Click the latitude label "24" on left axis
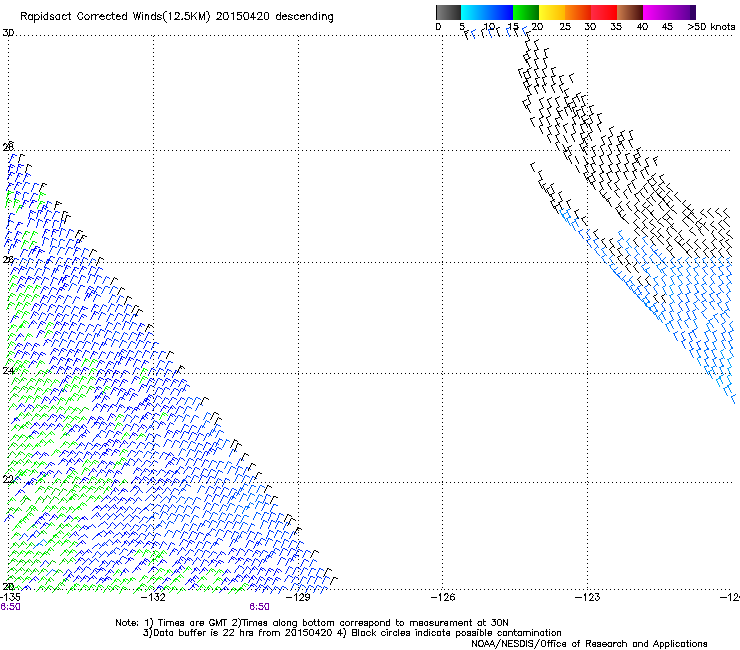This screenshot has width=740, height=650. (x=8, y=371)
